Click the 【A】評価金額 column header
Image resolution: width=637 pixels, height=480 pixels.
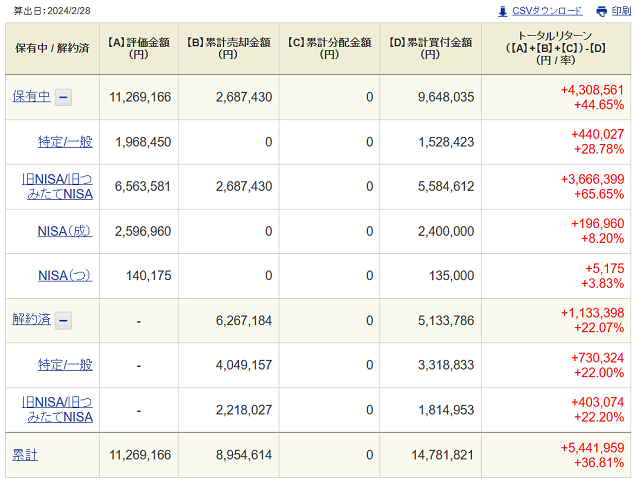pyautogui.click(x=140, y=48)
